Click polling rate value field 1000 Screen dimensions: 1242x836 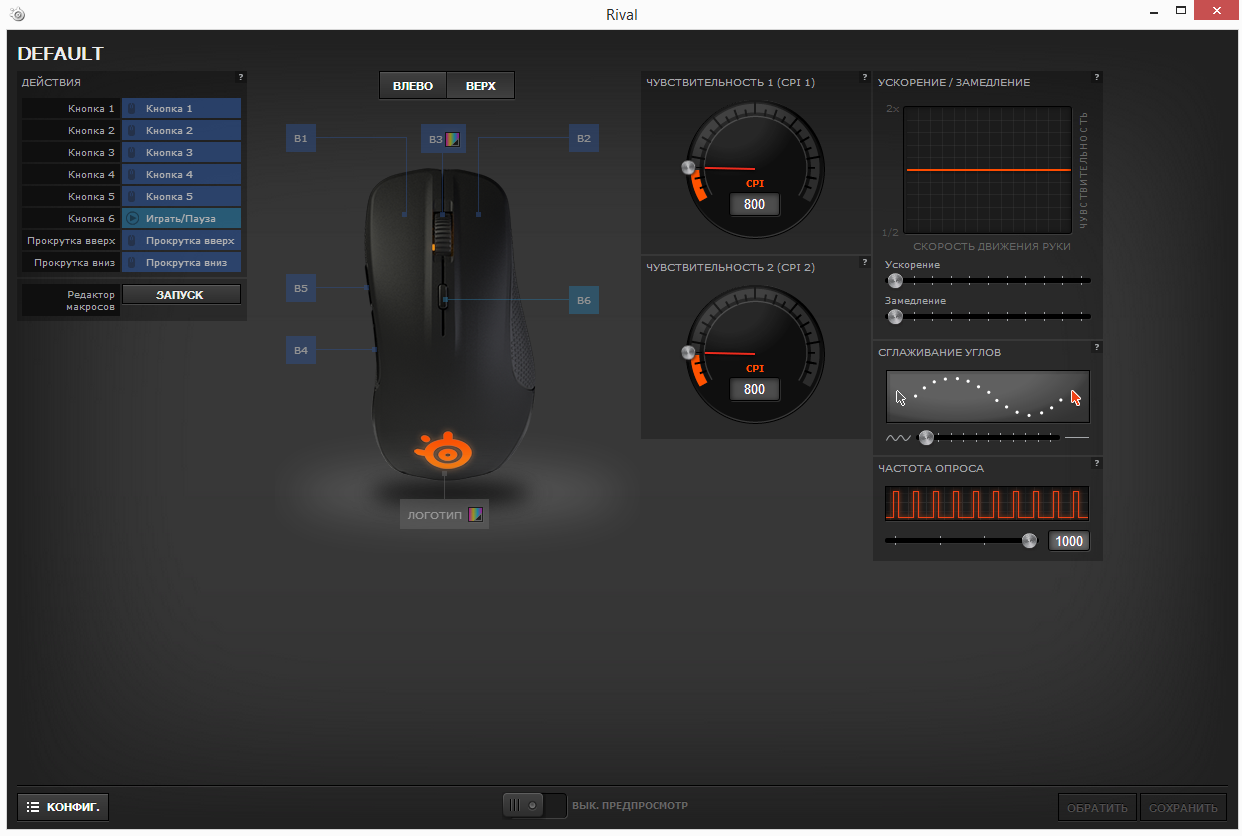(1069, 541)
